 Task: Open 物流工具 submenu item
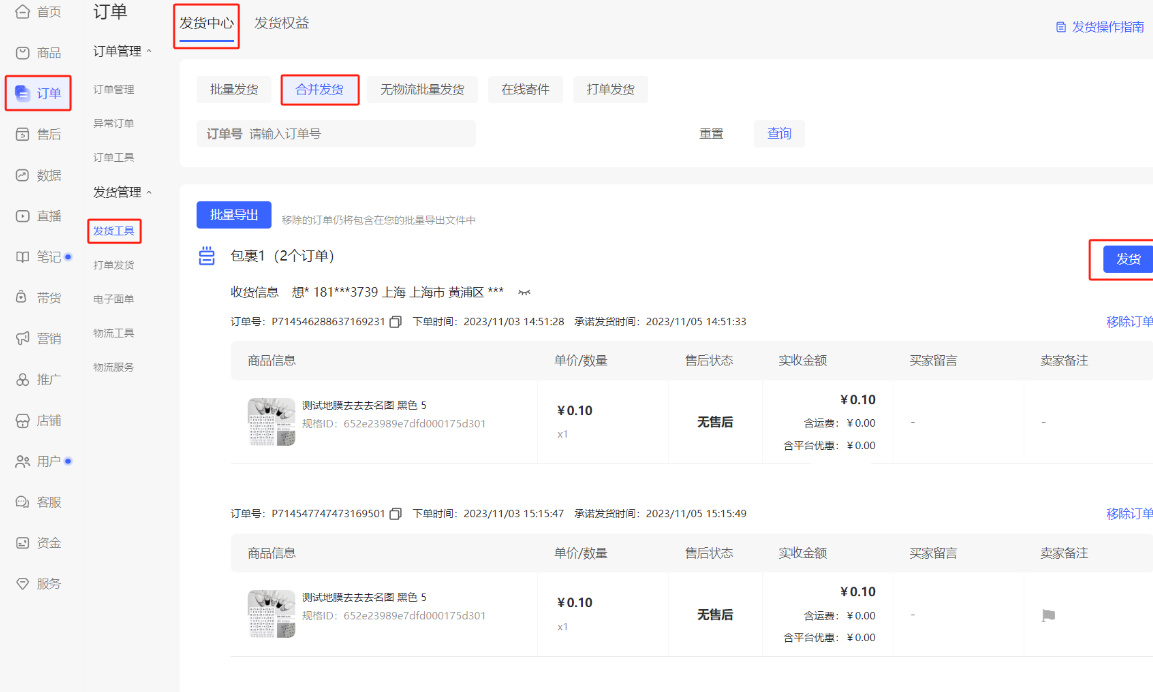pos(113,333)
